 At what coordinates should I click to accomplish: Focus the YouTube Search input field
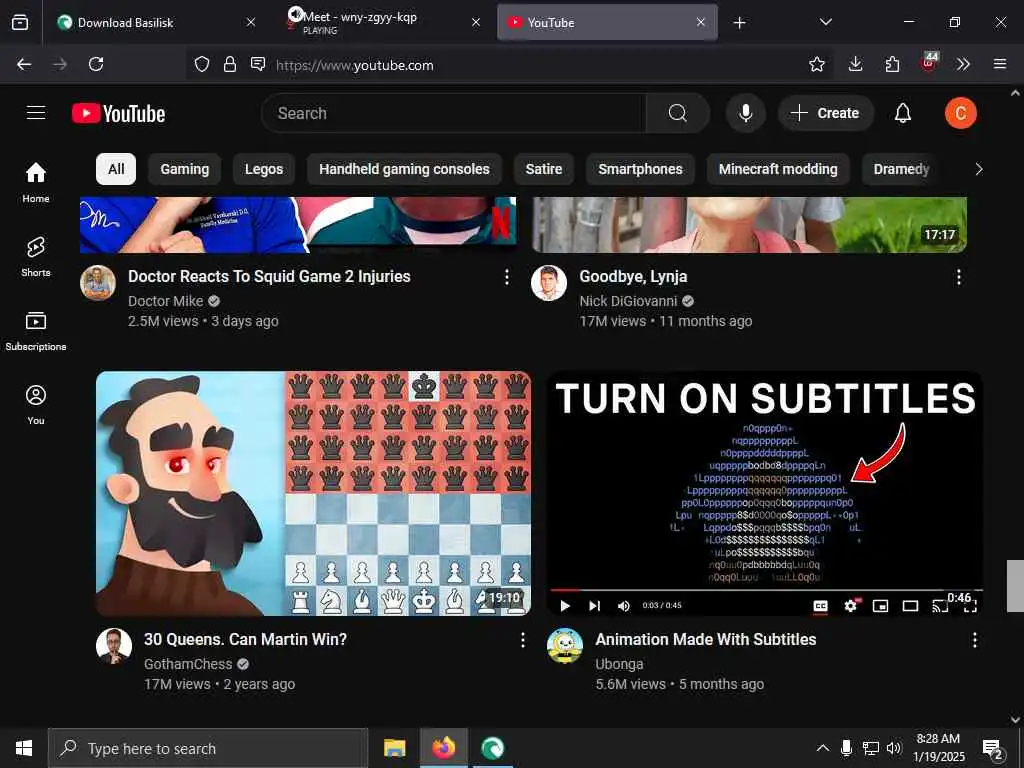click(454, 113)
